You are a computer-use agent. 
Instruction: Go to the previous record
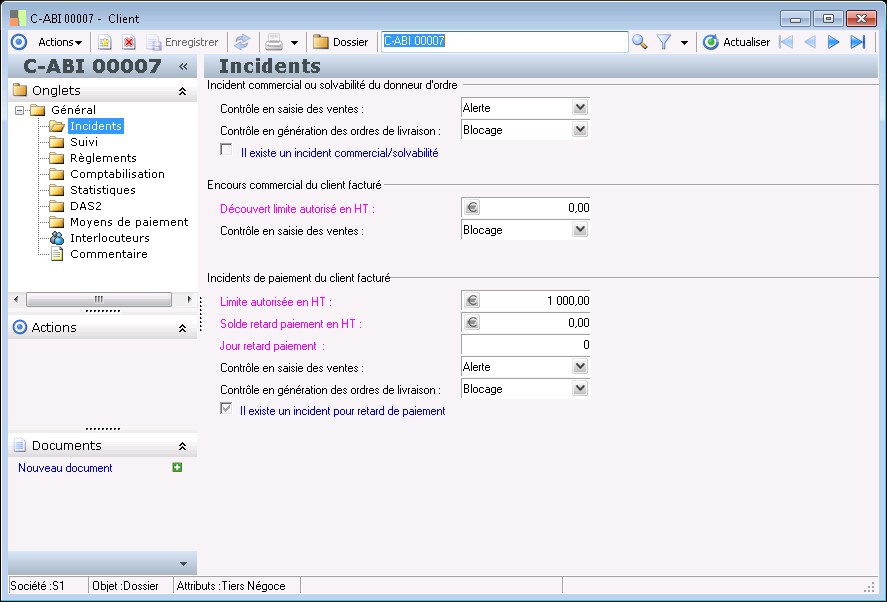pos(810,42)
